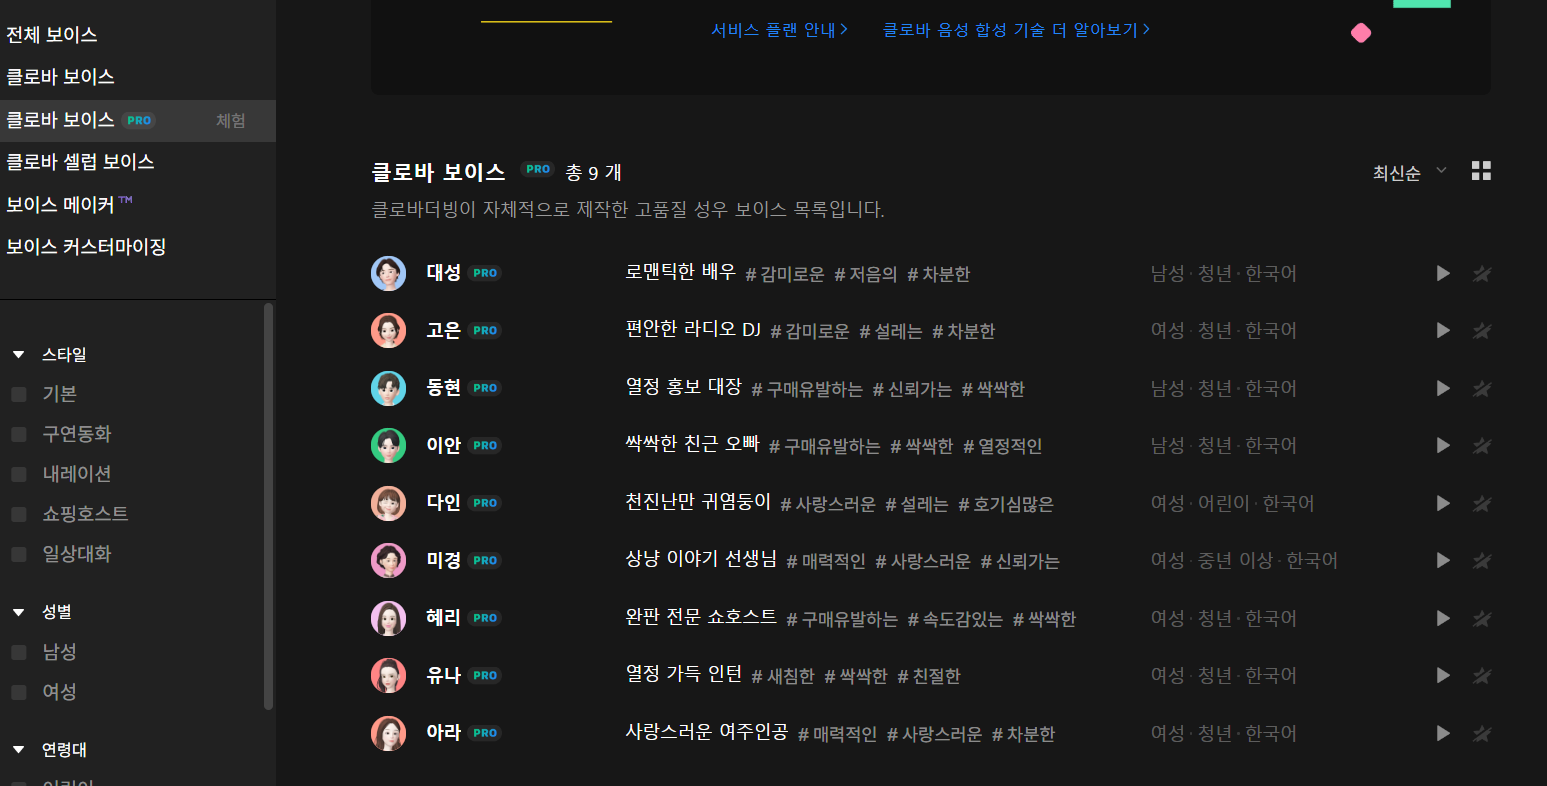Check the 일상대화 style filter
Viewport: 1547px width, 786px height.
[19, 554]
